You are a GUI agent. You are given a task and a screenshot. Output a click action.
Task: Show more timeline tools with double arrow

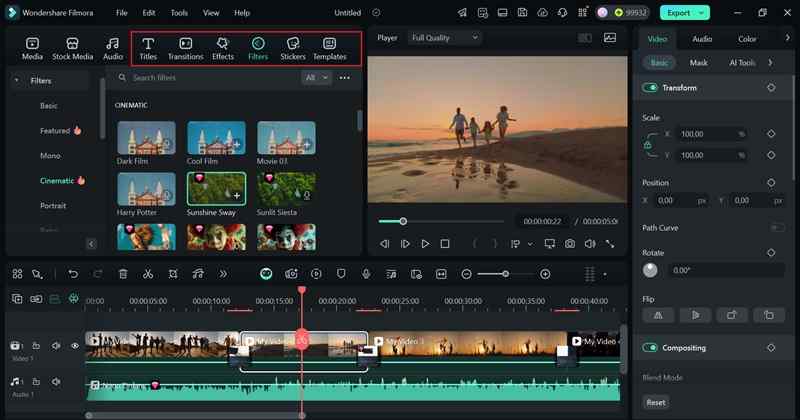point(223,274)
